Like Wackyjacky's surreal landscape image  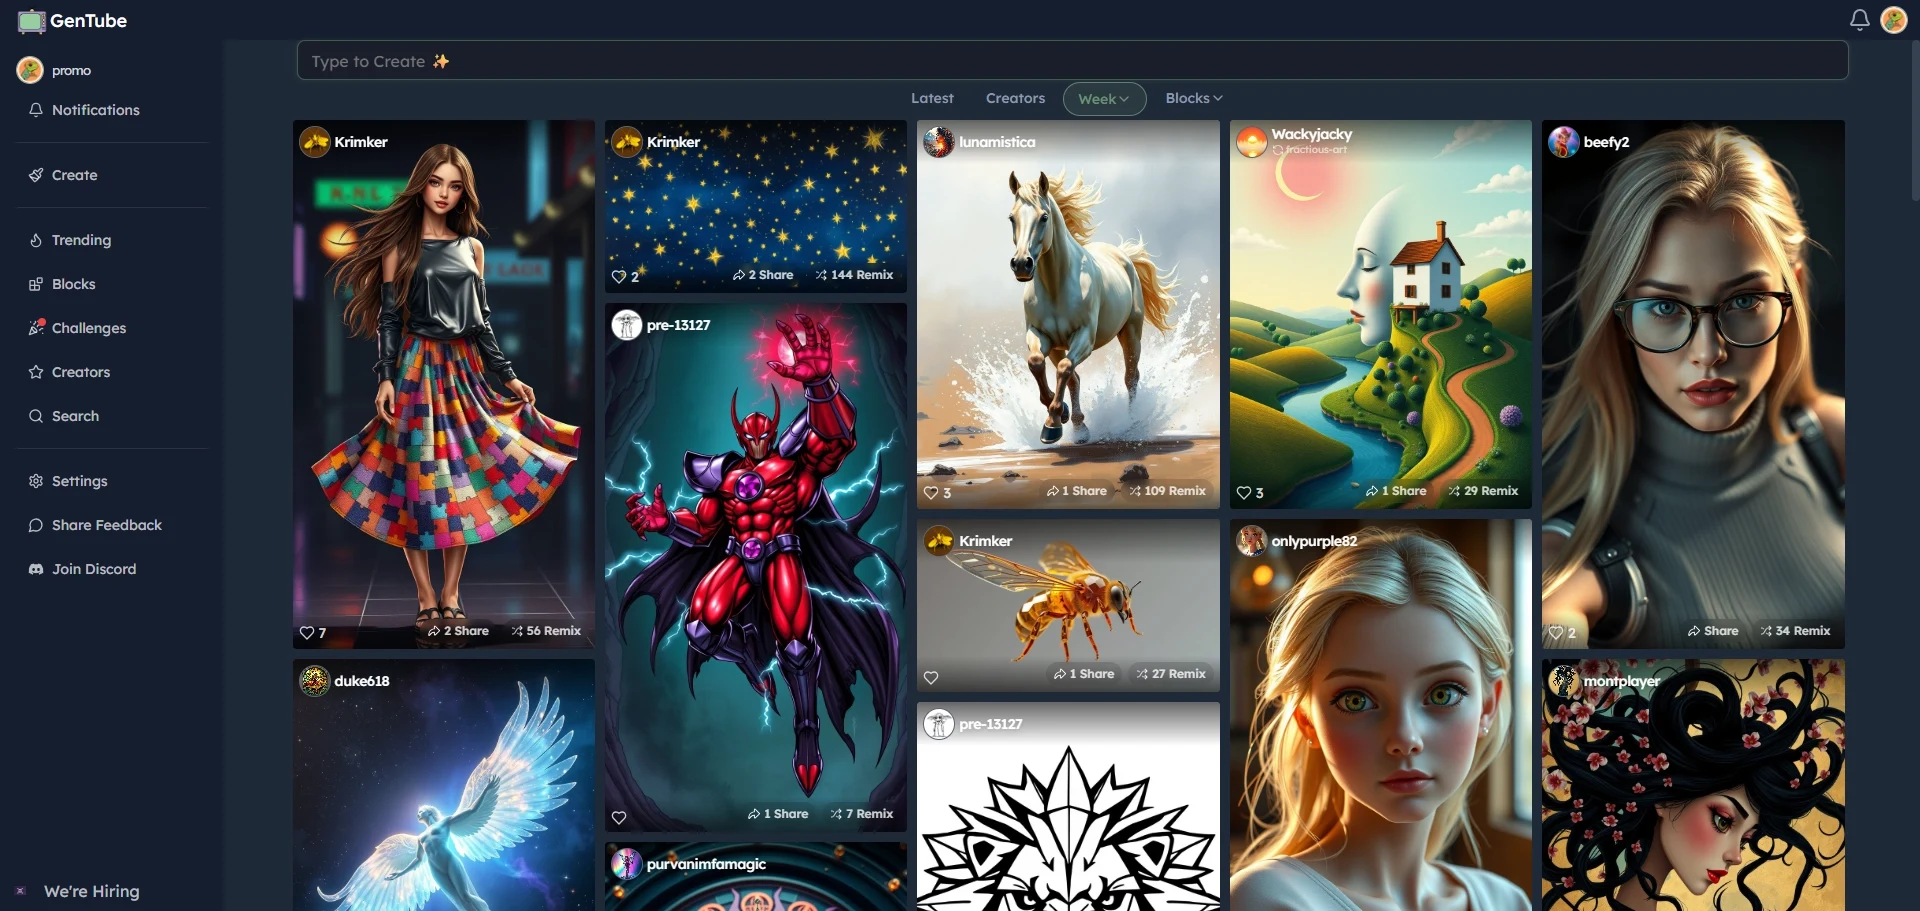coord(1244,493)
